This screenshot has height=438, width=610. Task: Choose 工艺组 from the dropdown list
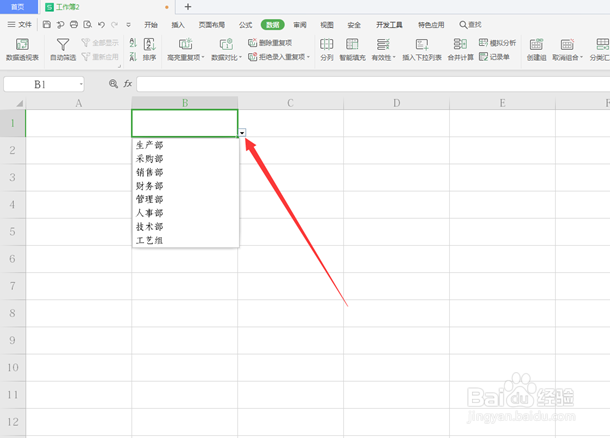click(x=186, y=240)
